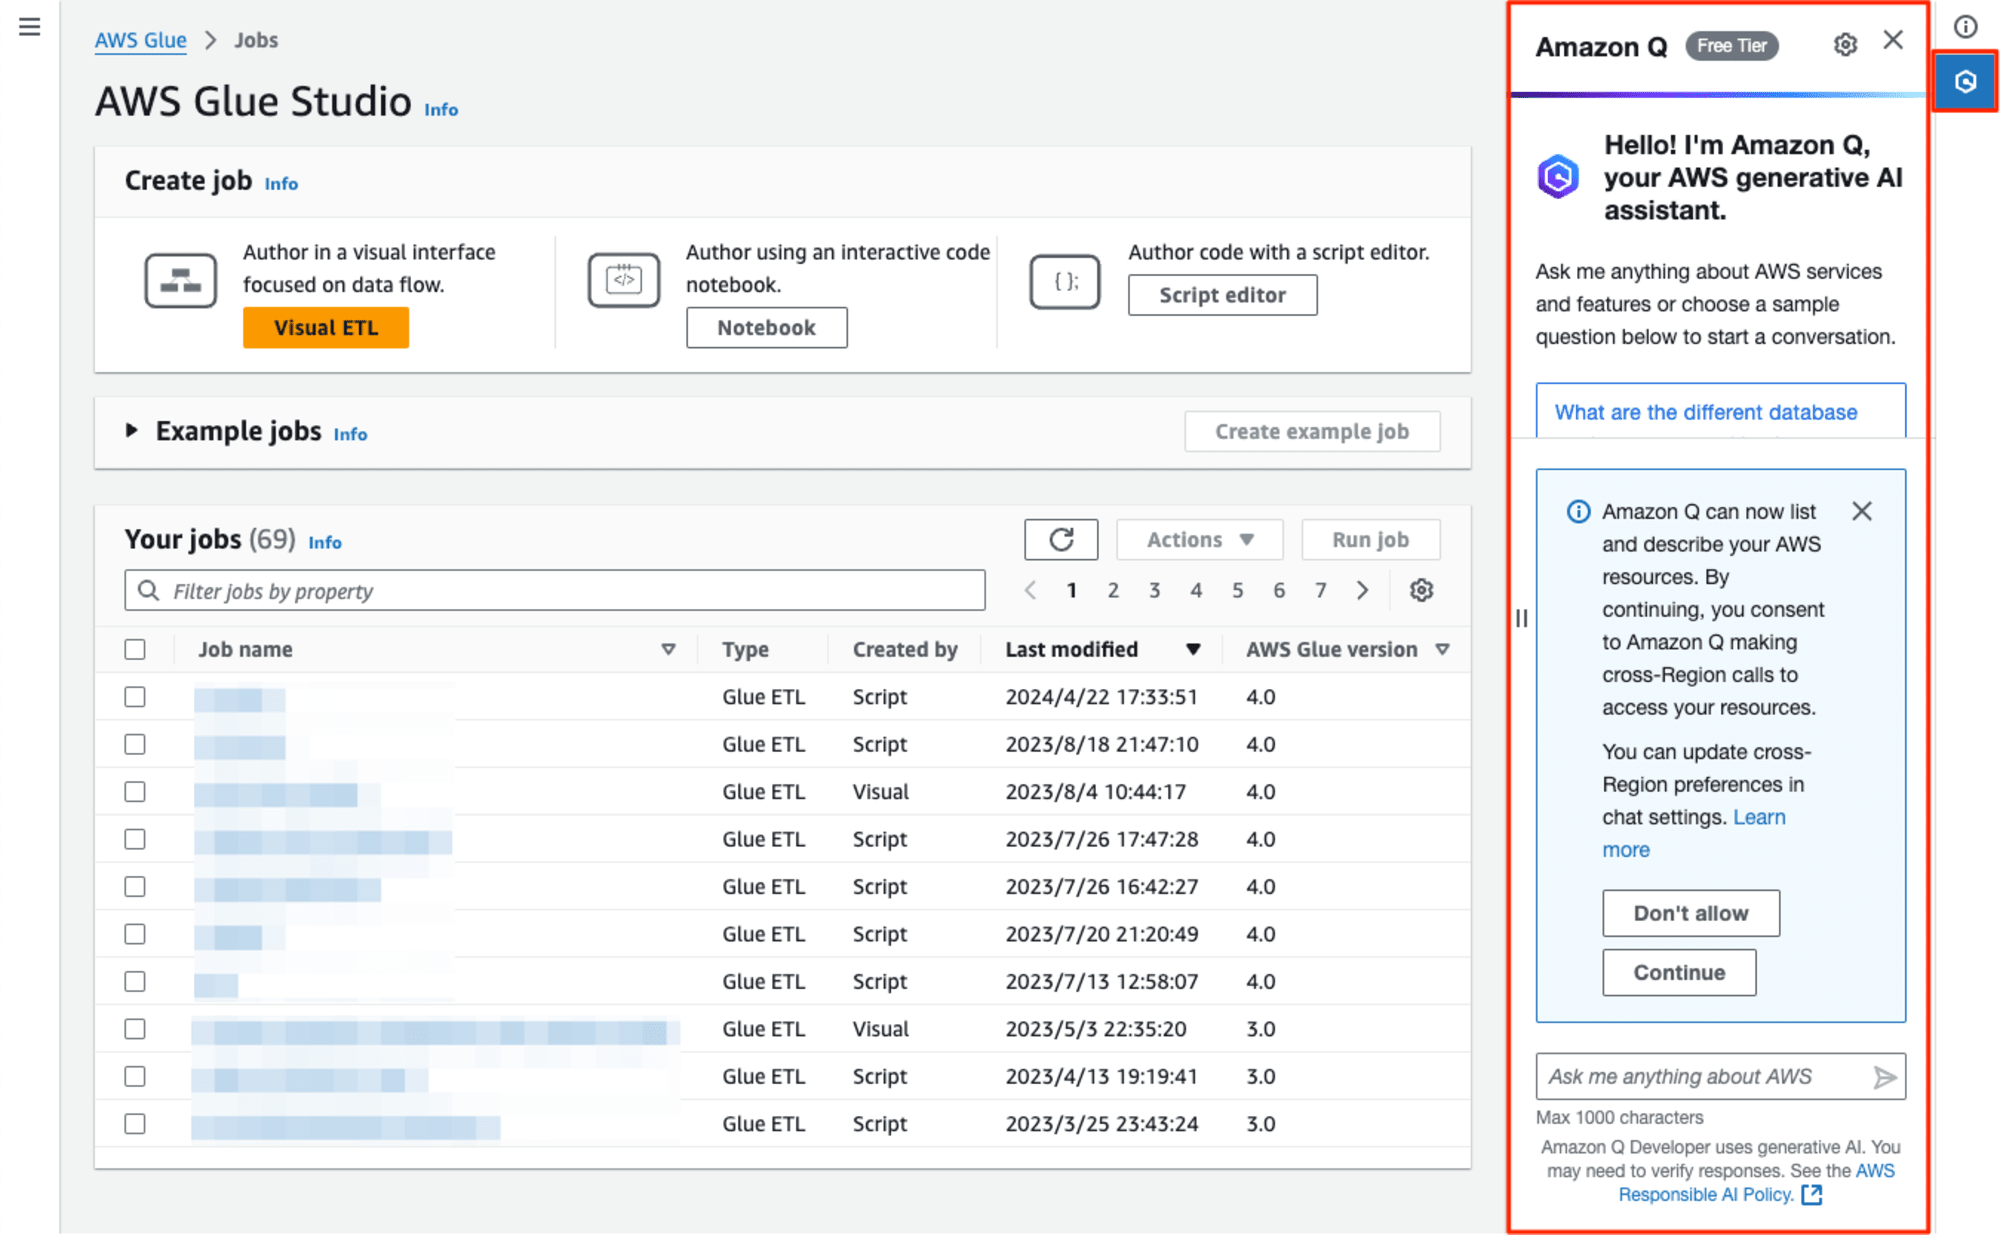
Task: Select job modified 2023/8/18 21:47:10
Action: tap(135, 744)
